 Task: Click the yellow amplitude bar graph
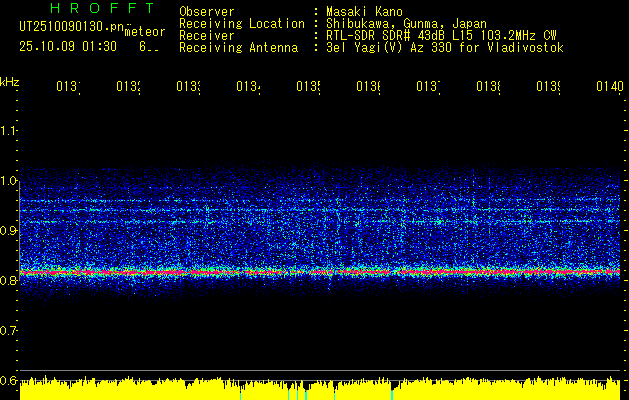pos(320,390)
